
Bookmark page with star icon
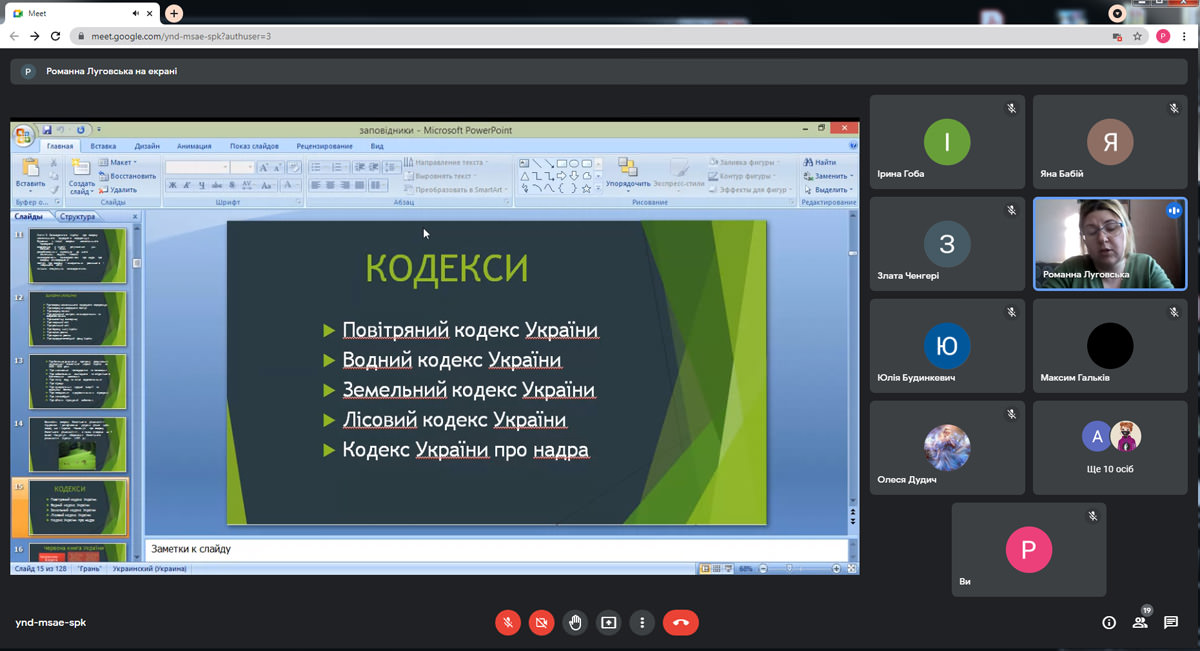(x=1137, y=36)
